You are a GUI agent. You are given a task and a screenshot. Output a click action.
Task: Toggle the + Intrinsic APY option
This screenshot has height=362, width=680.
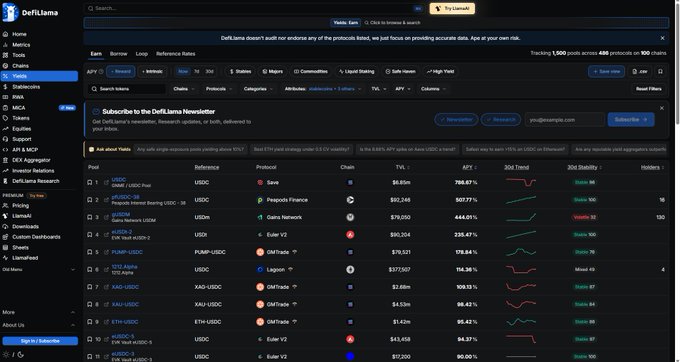coord(152,72)
